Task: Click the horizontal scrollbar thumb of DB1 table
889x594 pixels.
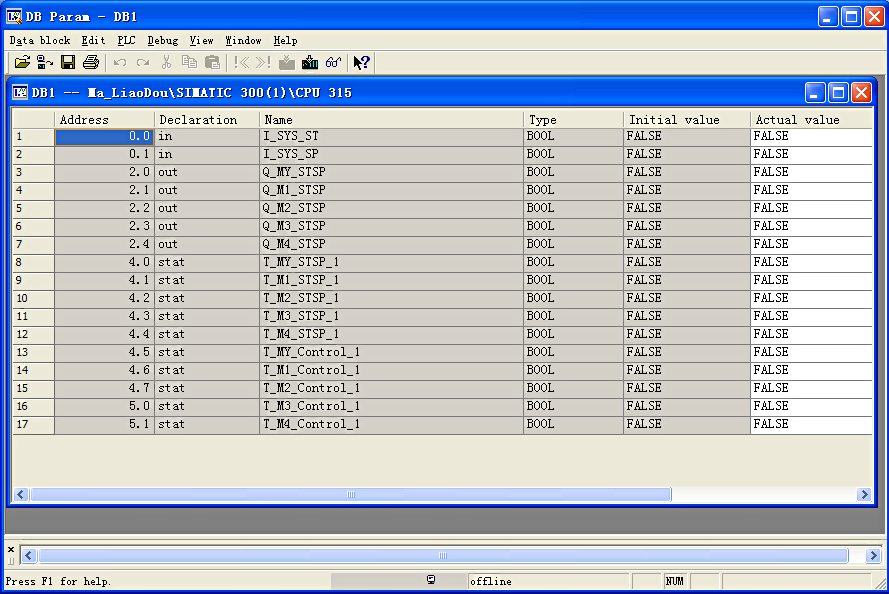Action: (351, 494)
